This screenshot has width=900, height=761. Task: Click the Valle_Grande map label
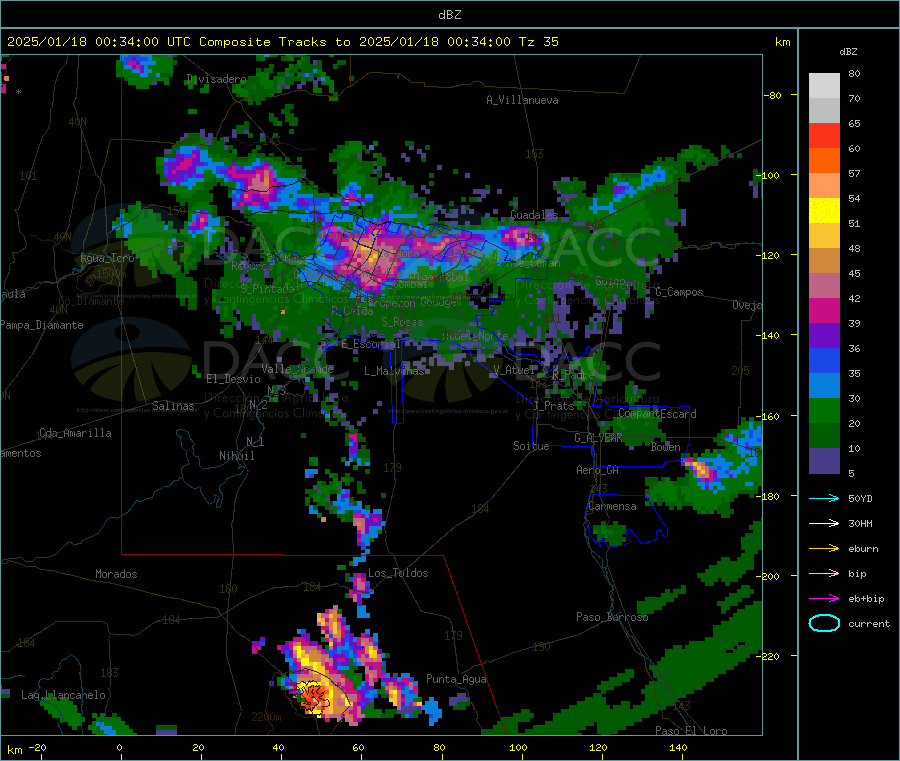click(x=297, y=369)
